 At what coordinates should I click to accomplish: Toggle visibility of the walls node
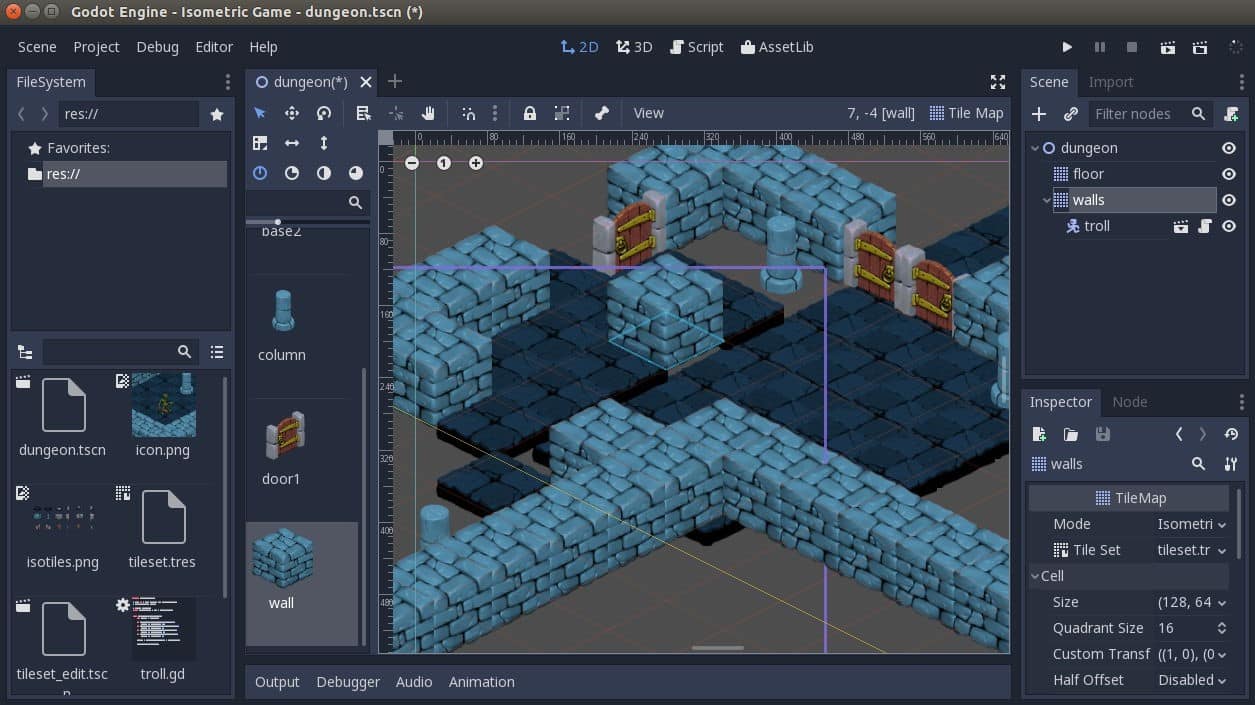click(x=1229, y=199)
